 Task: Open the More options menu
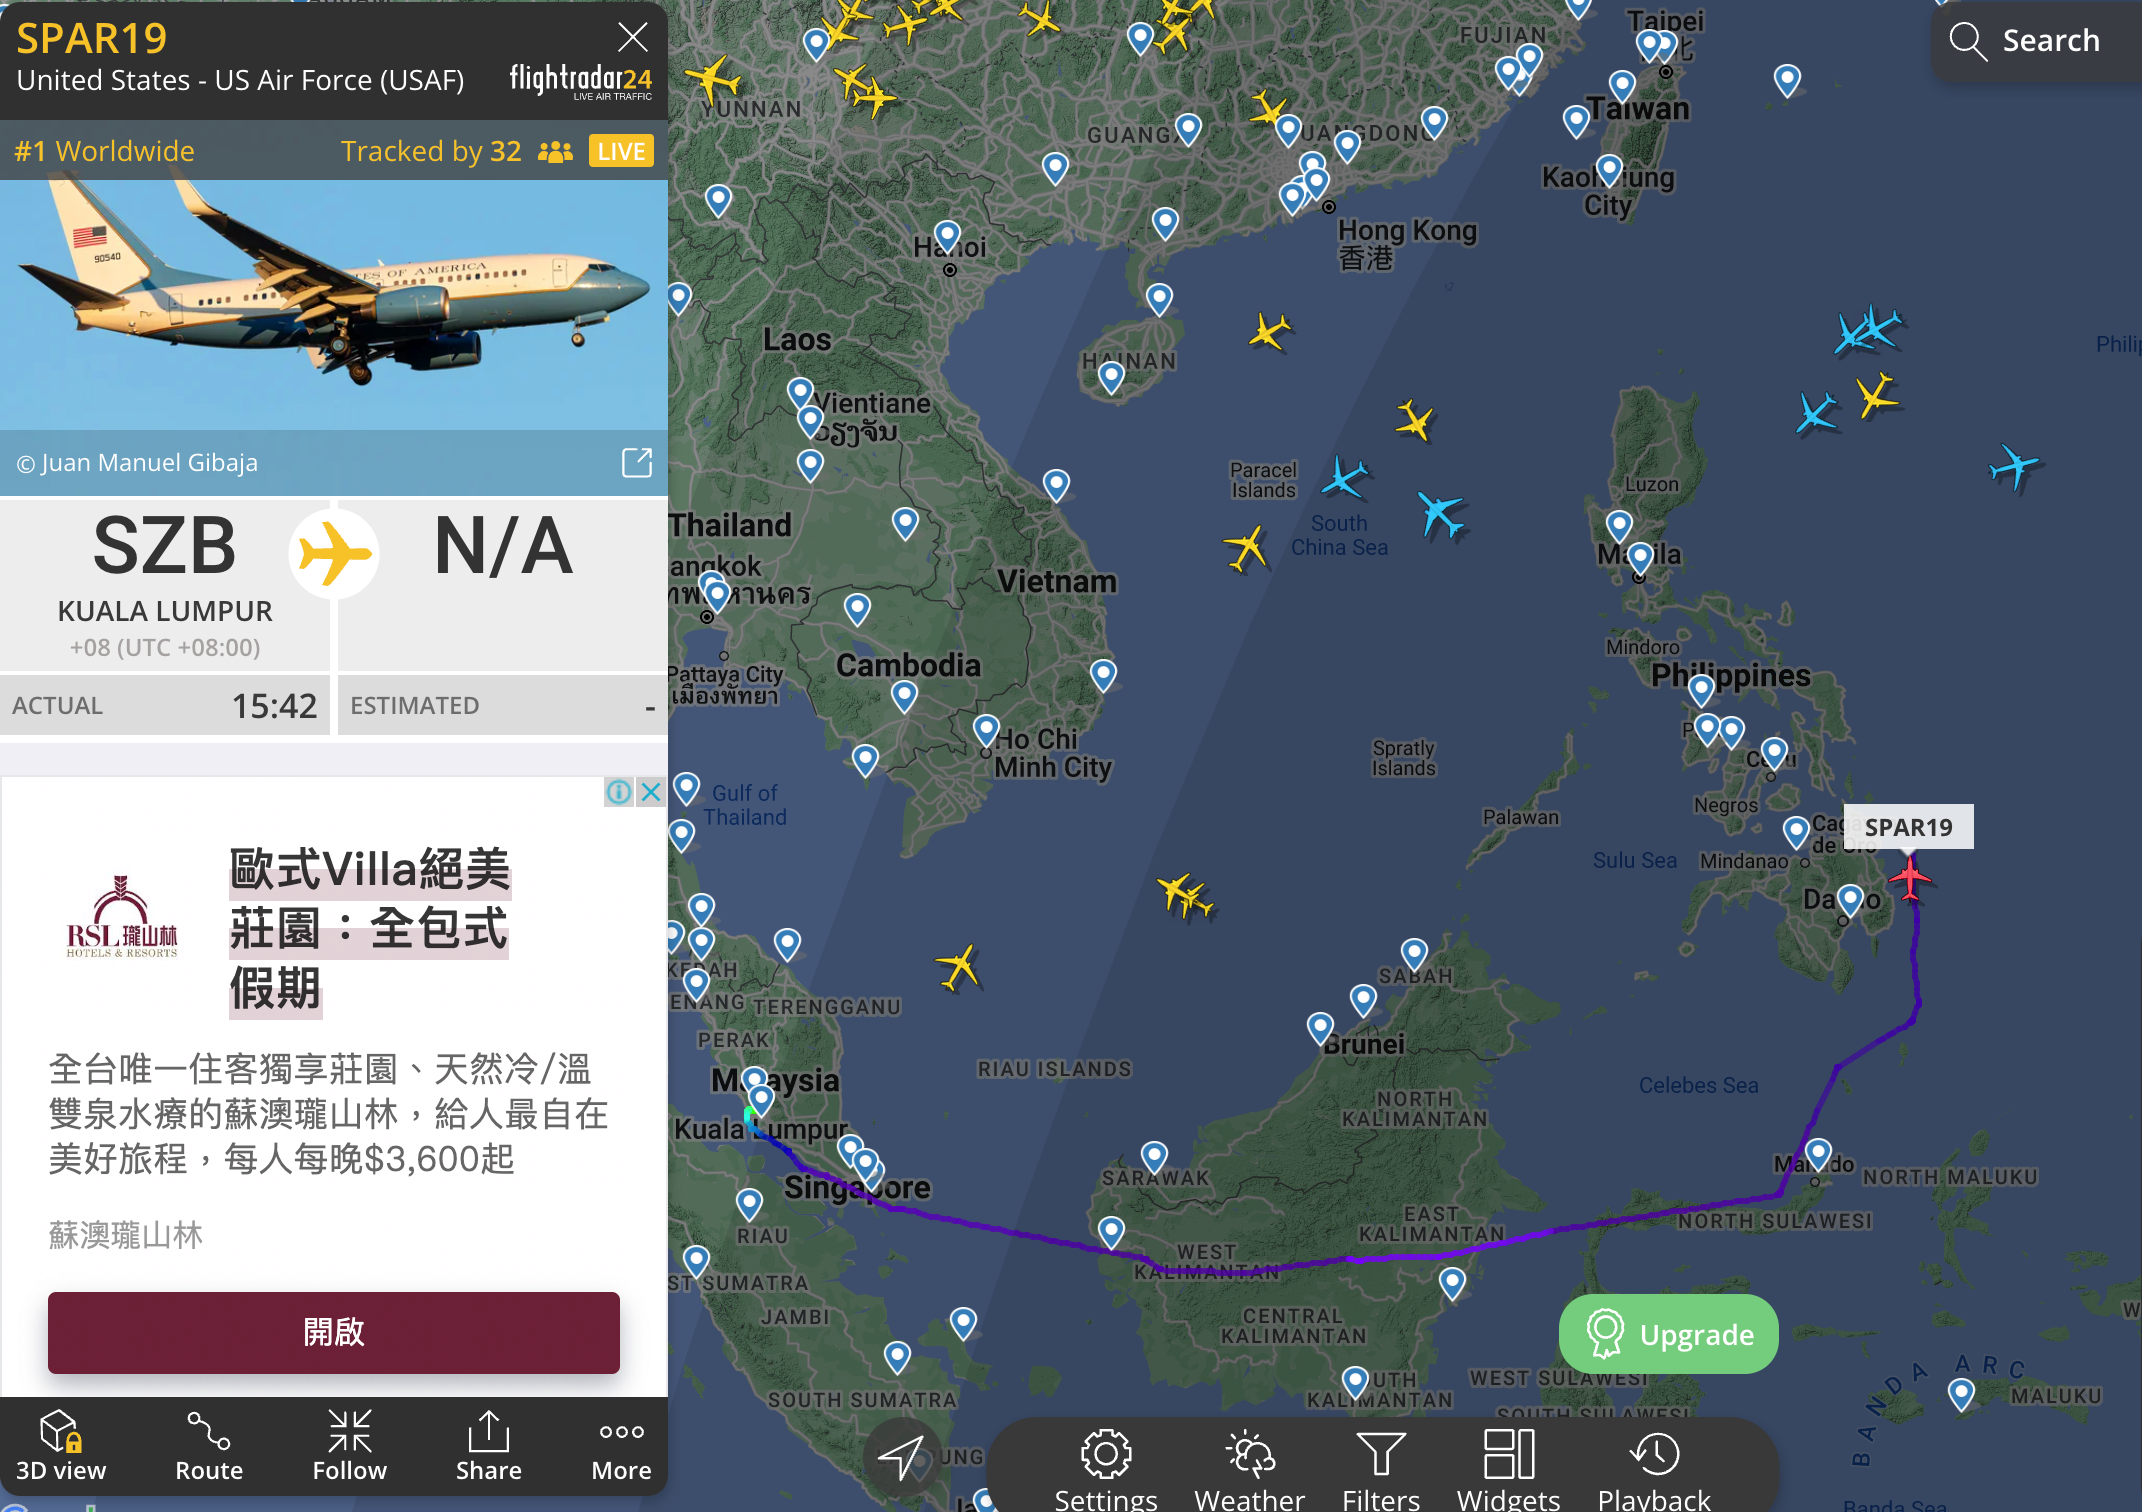pos(621,1446)
